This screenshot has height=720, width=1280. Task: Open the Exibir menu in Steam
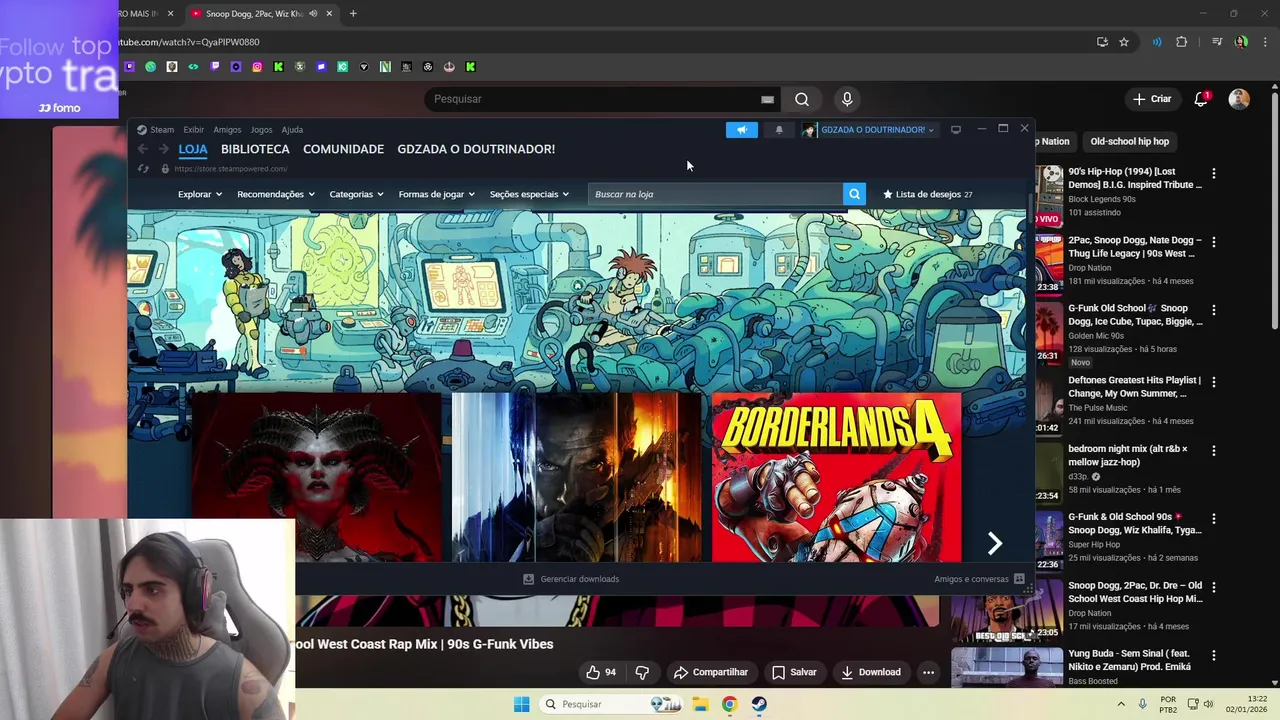(x=193, y=130)
